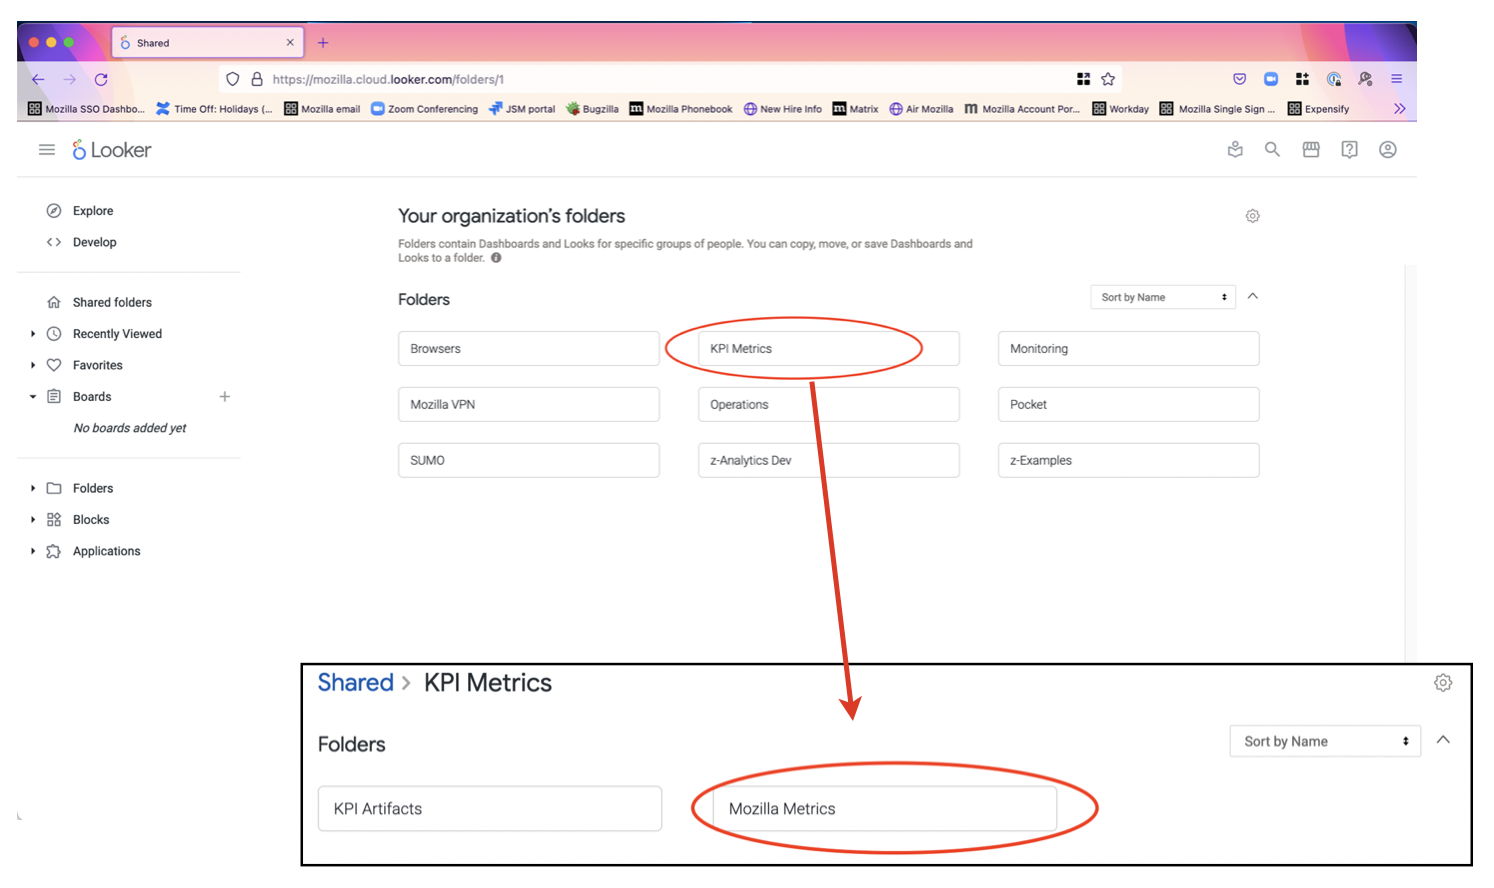Expand the Recently Viewed section
The height and width of the screenshot is (888, 1494).
pyautogui.click(x=33, y=334)
